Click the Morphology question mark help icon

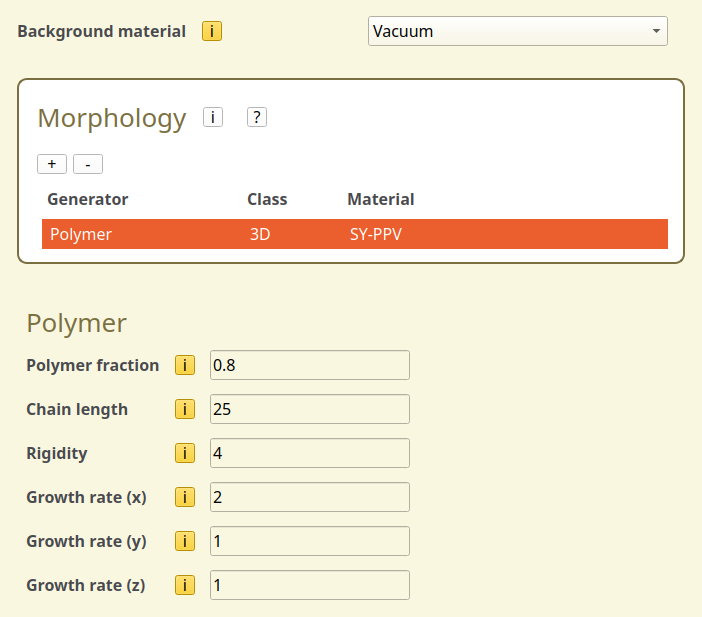[257, 118]
